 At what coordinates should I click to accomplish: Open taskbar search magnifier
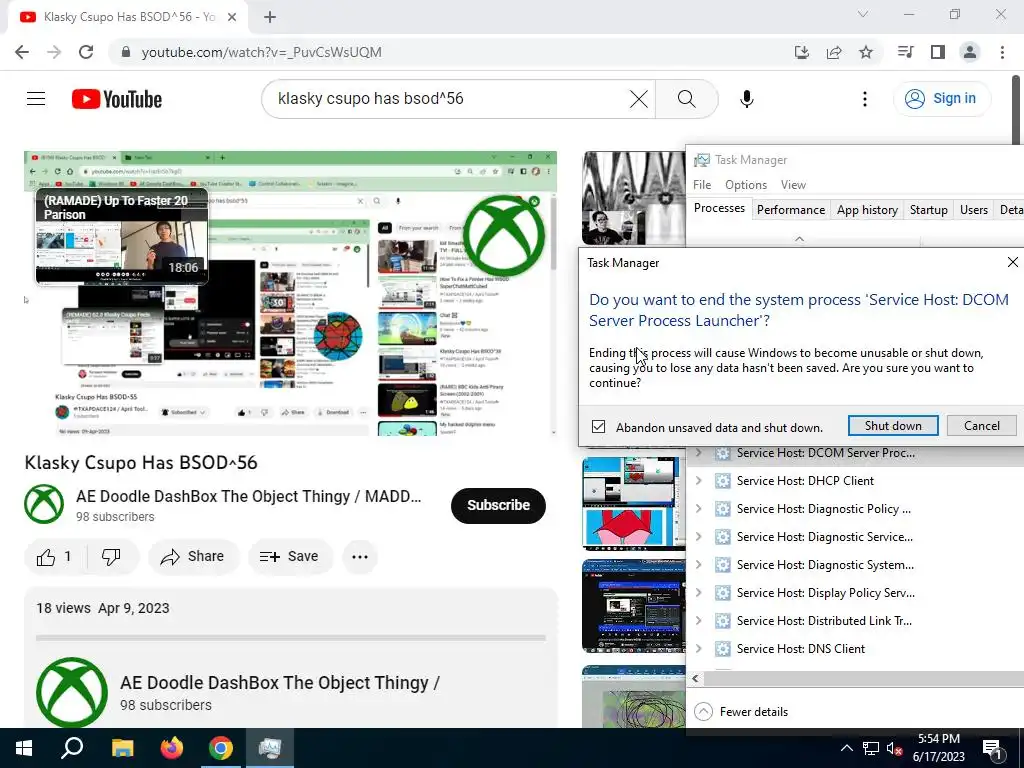pyautogui.click(x=72, y=748)
